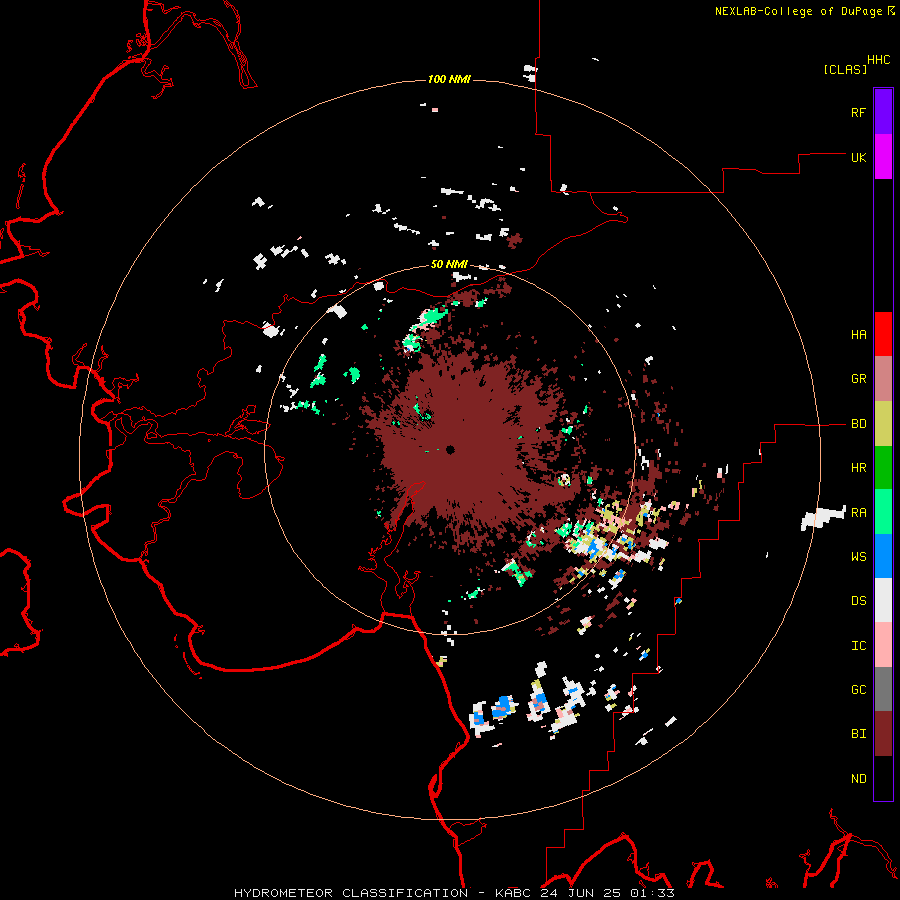Click the GC gray legend swatch
The width and height of the screenshot is (900, 900).
click(x=883, y=689)
